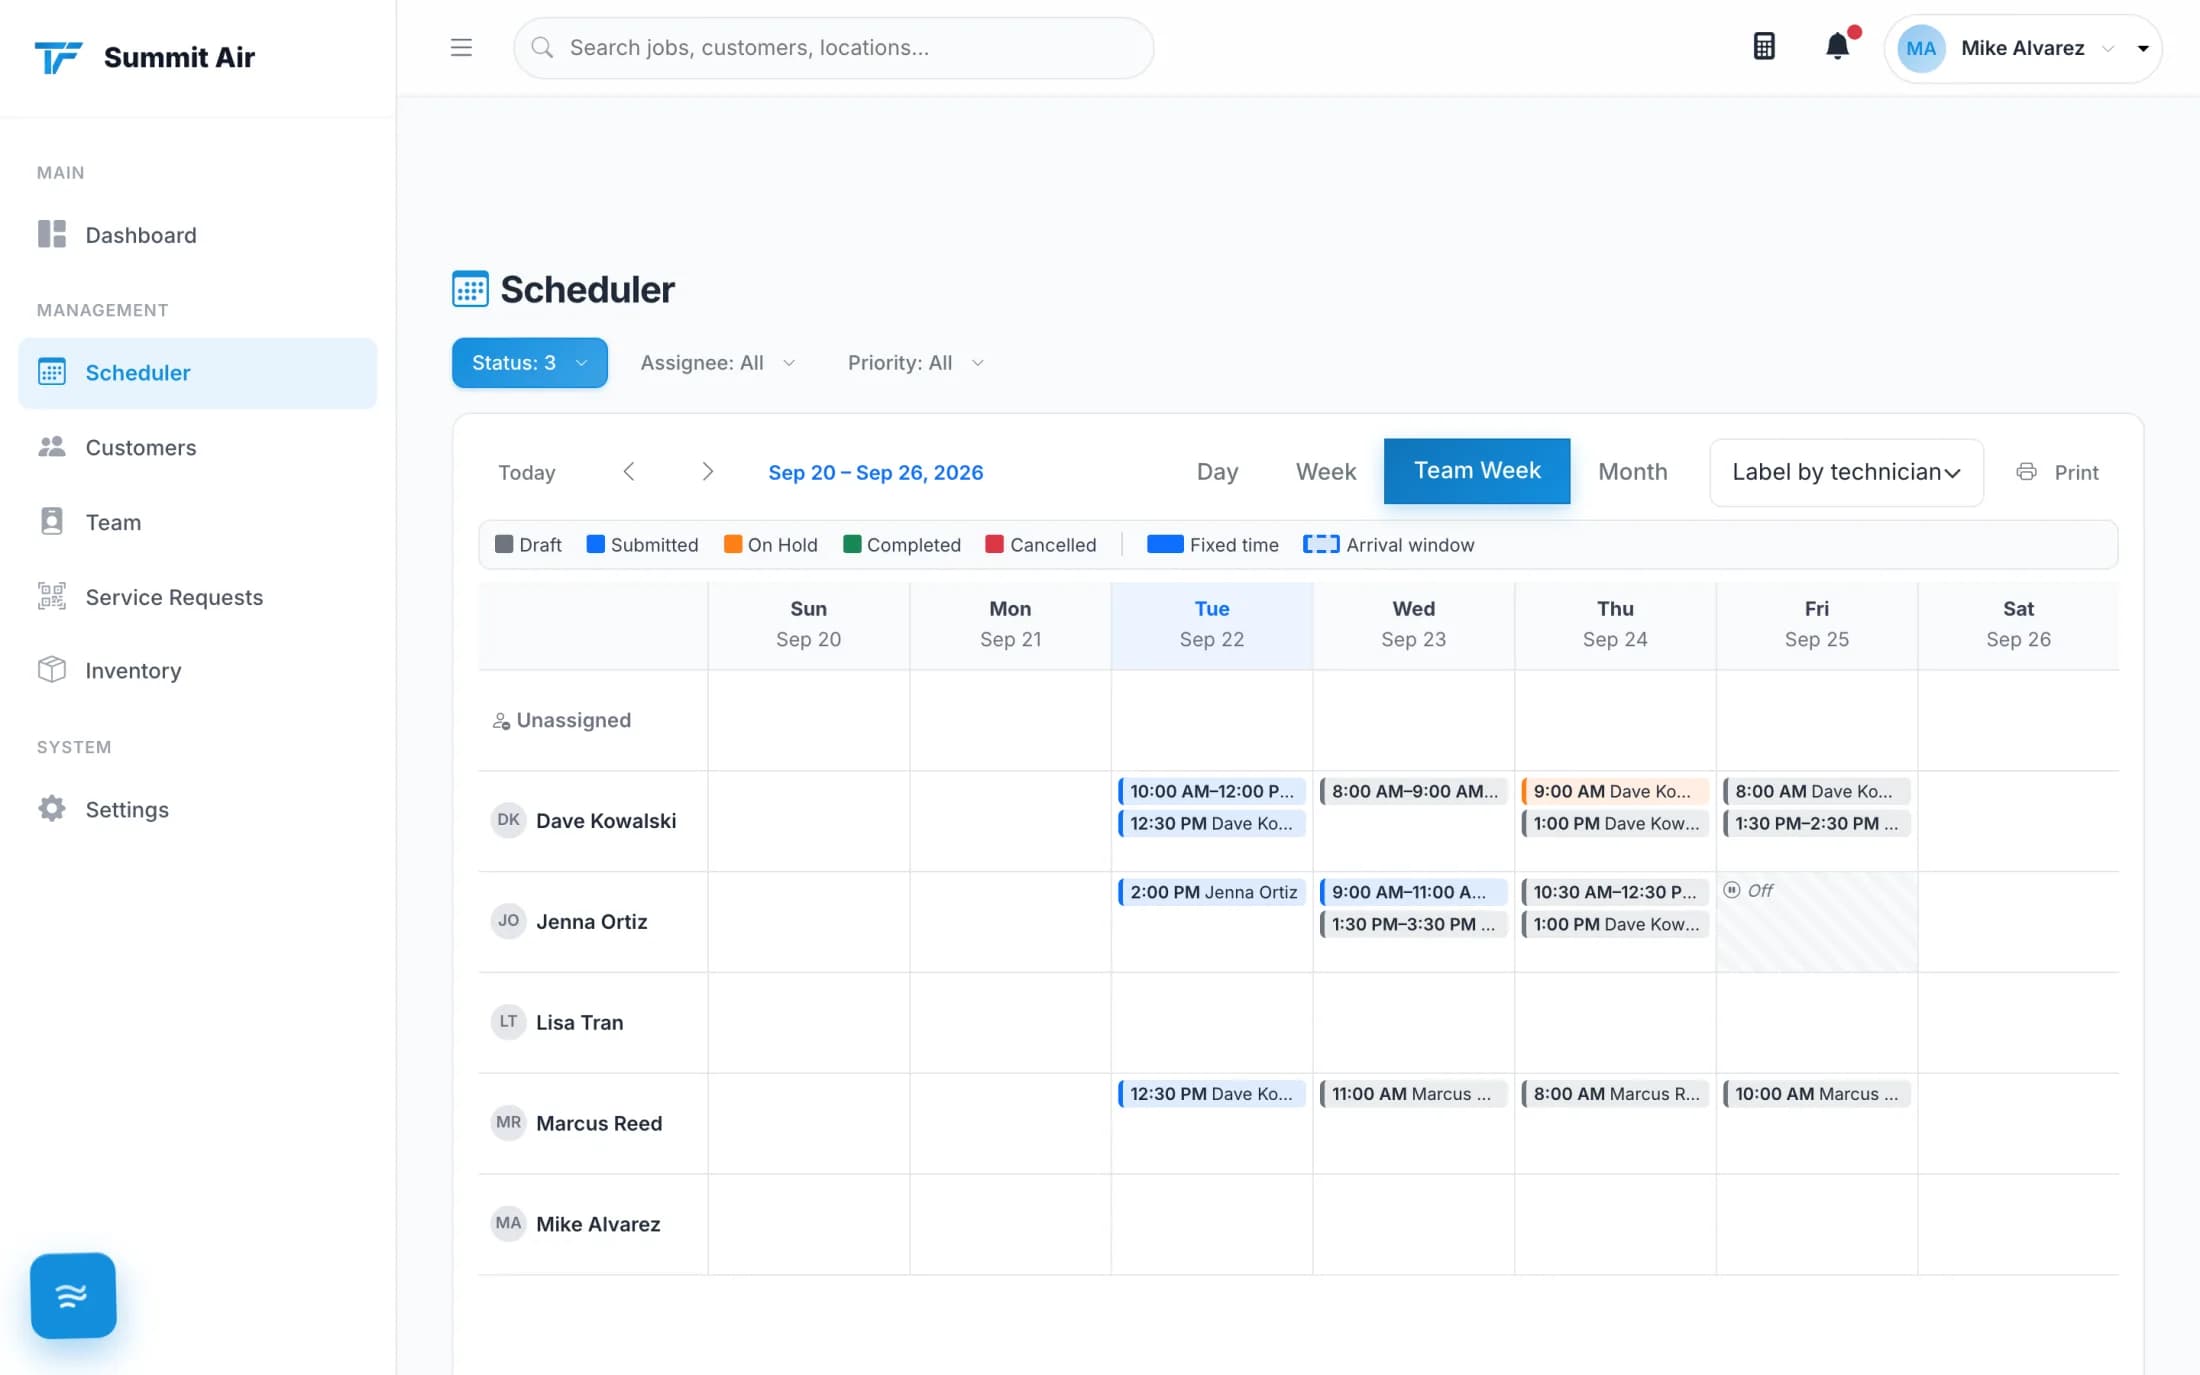The image size is (2200, 1375).
Task: Click the Sep 20 – Sep 26, 2026 date range
Action: point(875,472)
